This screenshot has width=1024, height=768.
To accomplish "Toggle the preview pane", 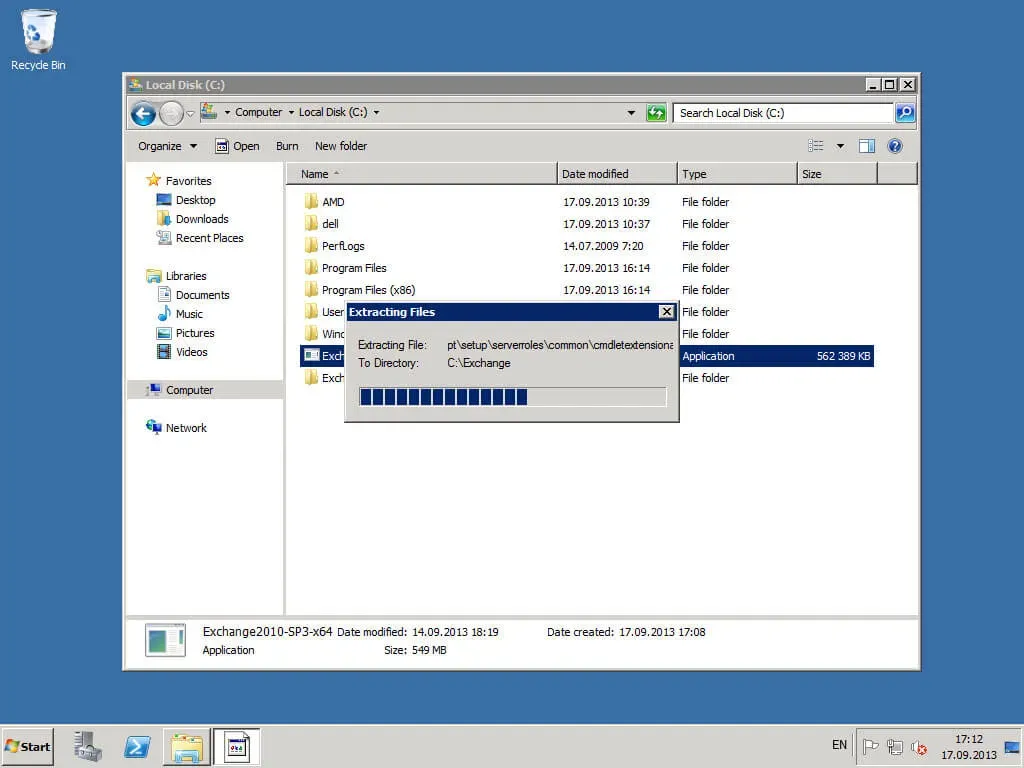I will (x=867, y=146).
